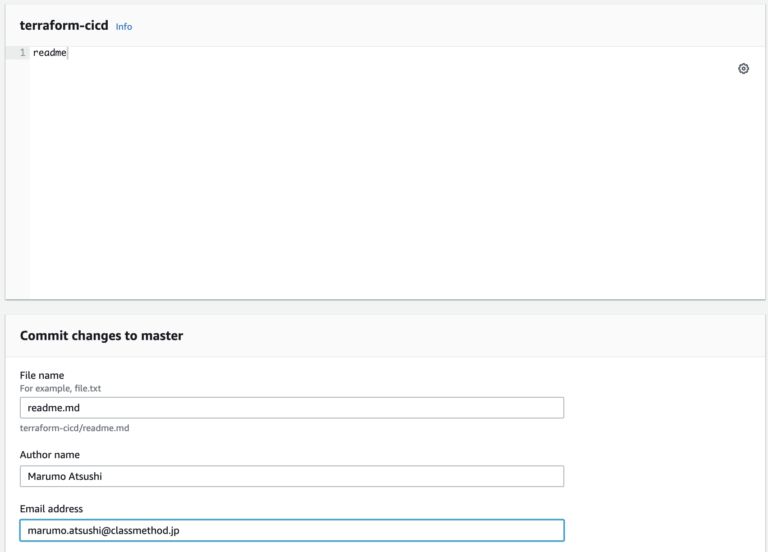Select the Email address input box
The image size is (768, 552).
tap(291, 530)
